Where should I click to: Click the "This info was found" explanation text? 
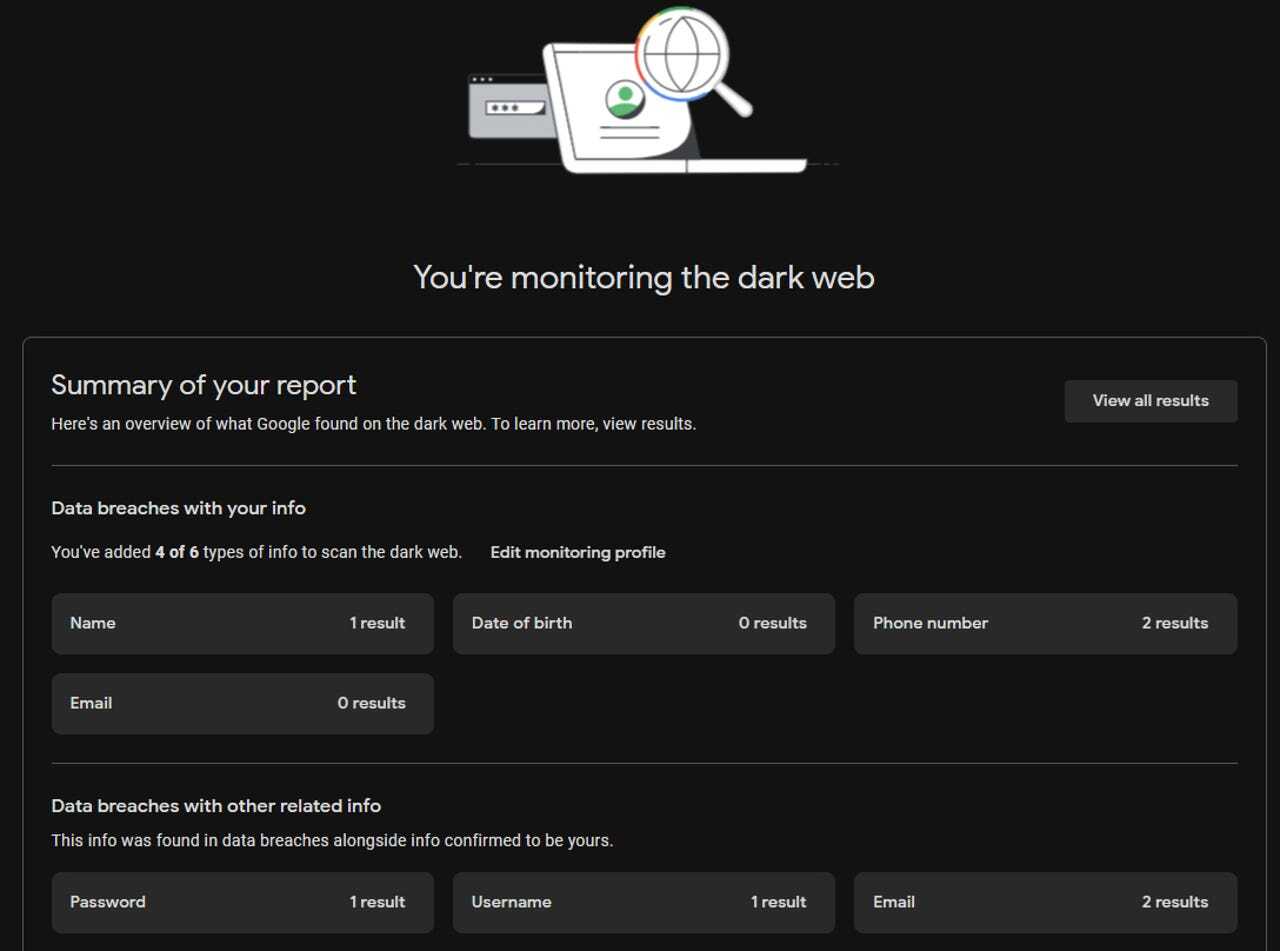tap(332, 840)
